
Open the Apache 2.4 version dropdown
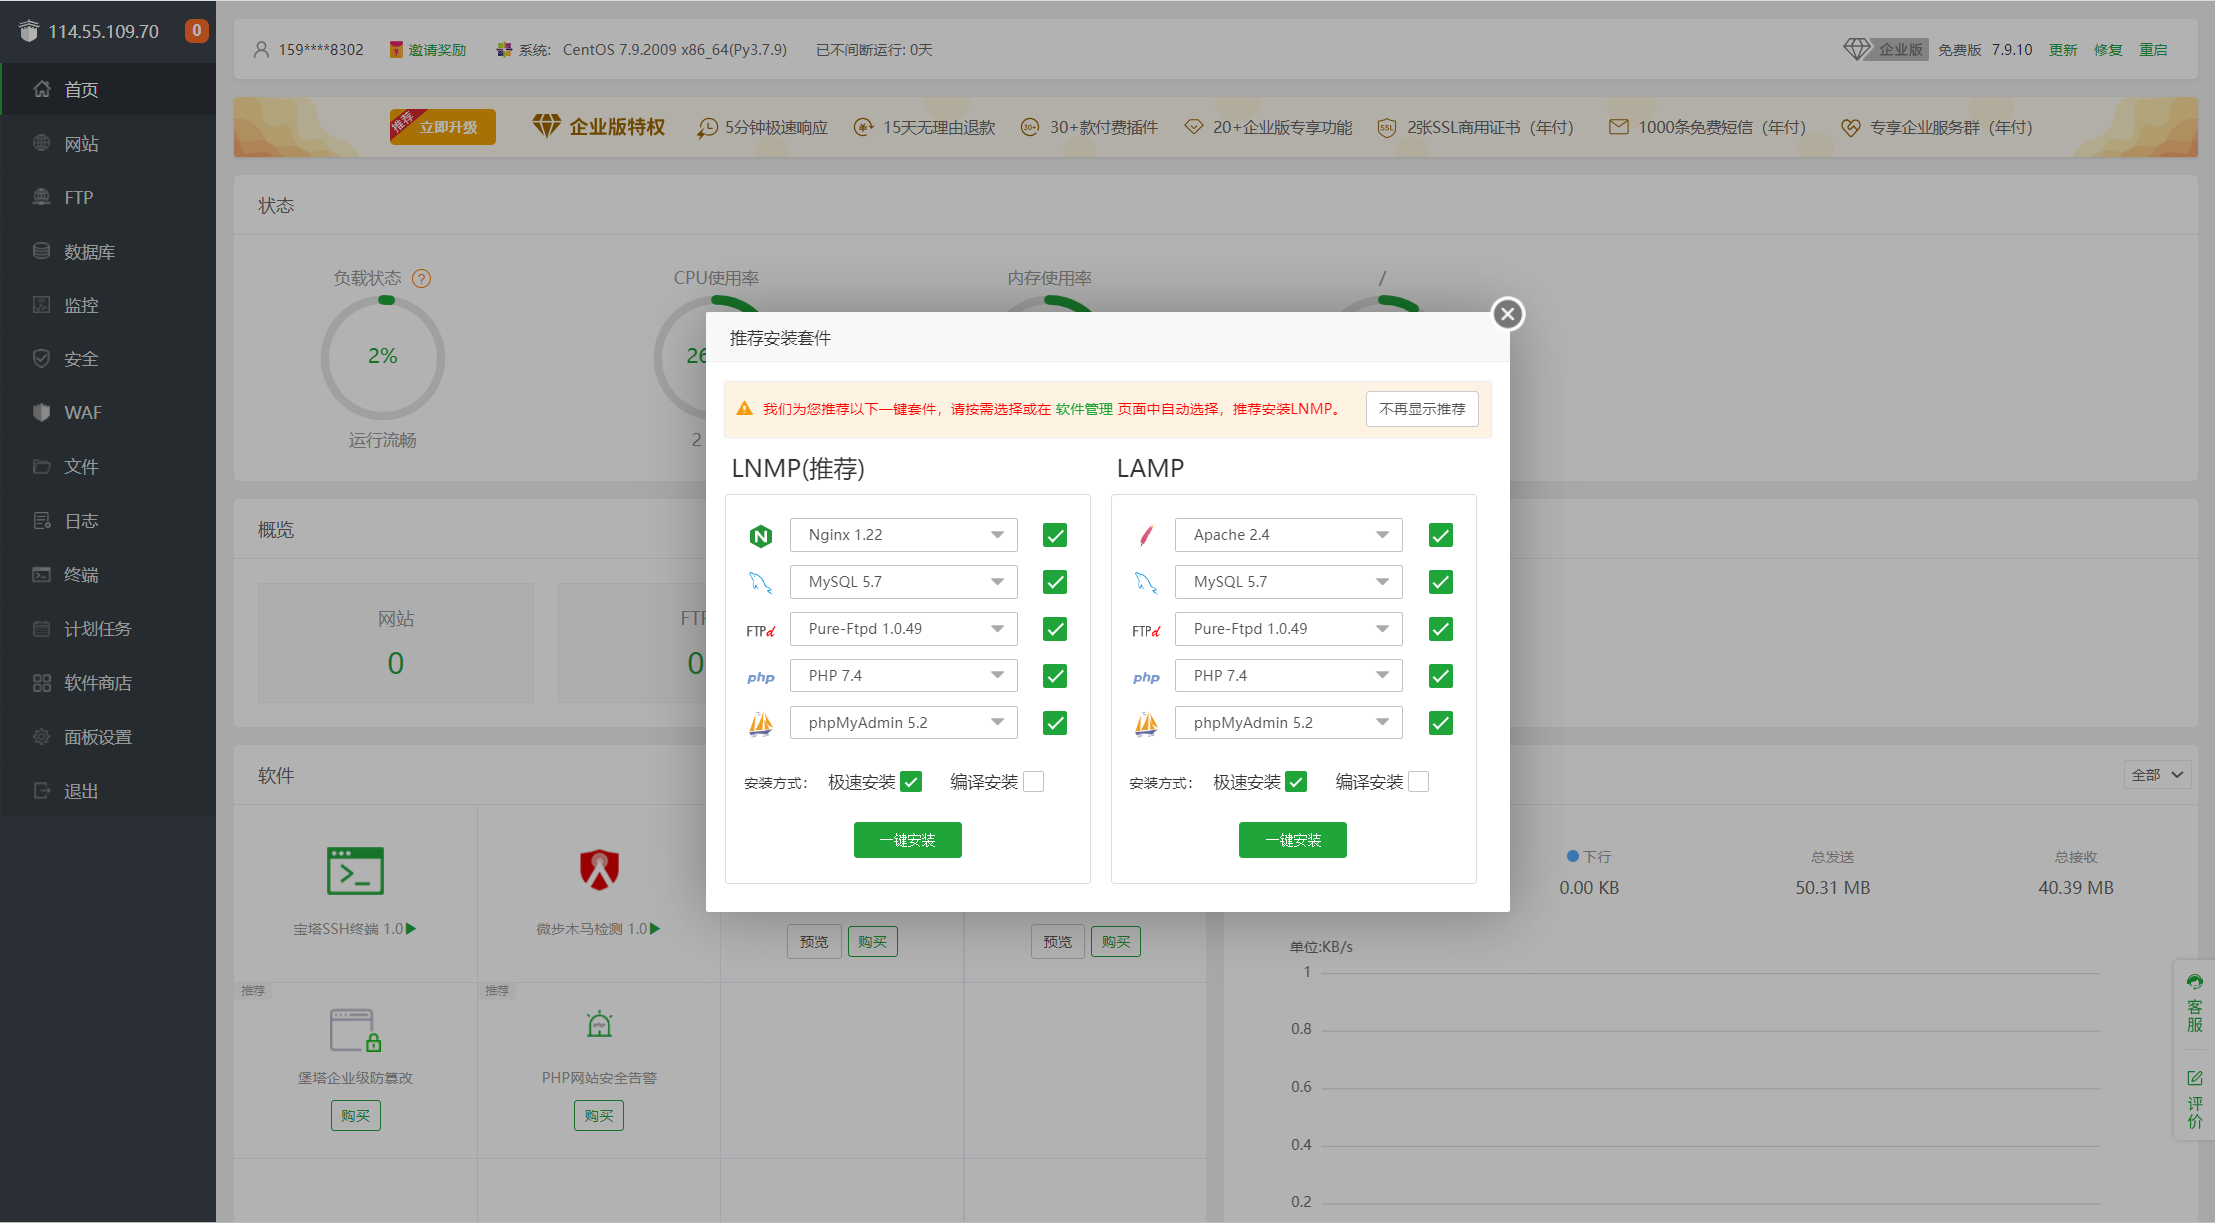click(1289, 535)
